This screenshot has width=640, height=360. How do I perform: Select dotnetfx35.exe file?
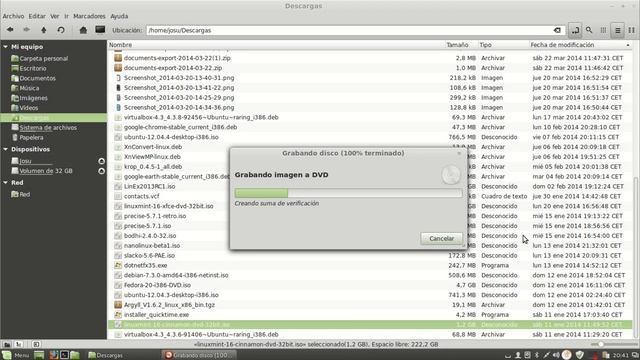145,265
